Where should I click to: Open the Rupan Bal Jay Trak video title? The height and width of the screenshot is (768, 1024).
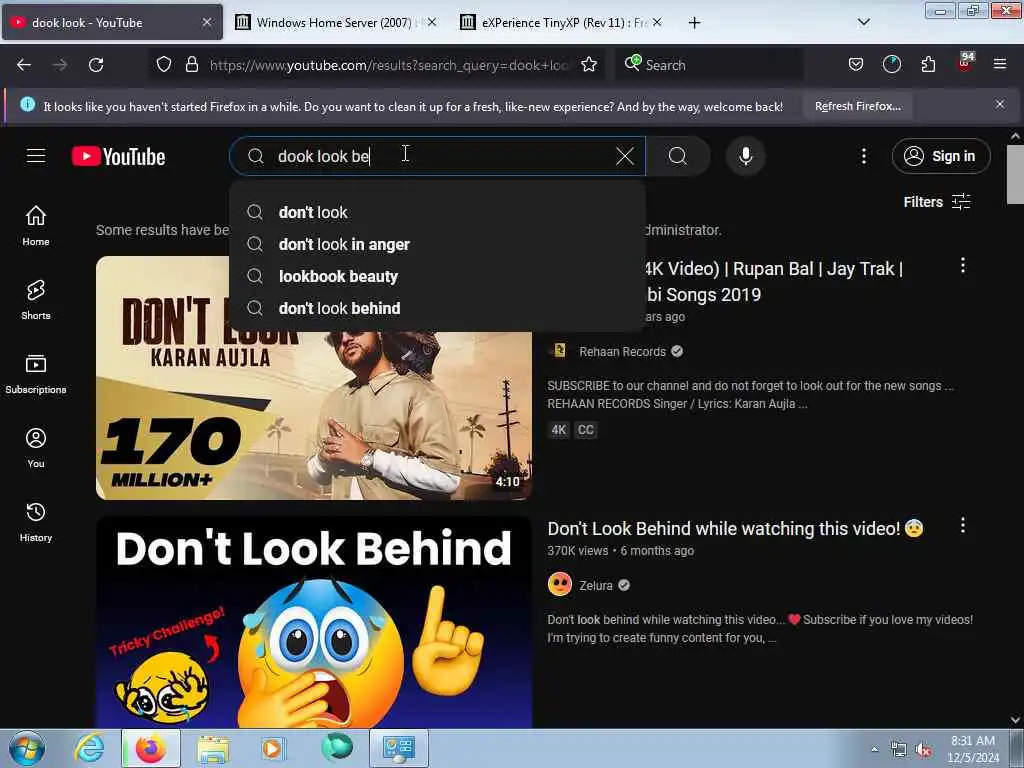point(775,281)
